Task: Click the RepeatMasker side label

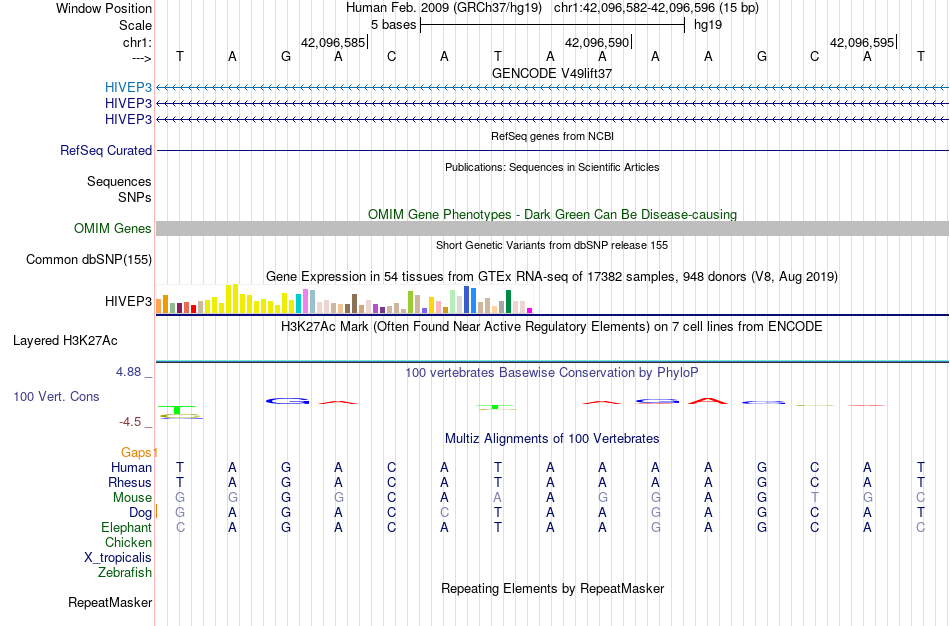Action: (110, 602)
